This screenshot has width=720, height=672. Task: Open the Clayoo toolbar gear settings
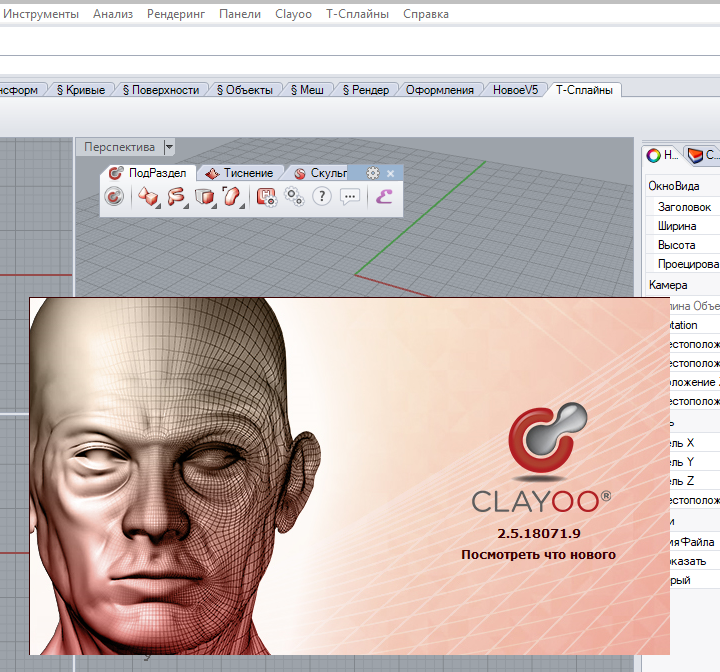coord(373,173)
